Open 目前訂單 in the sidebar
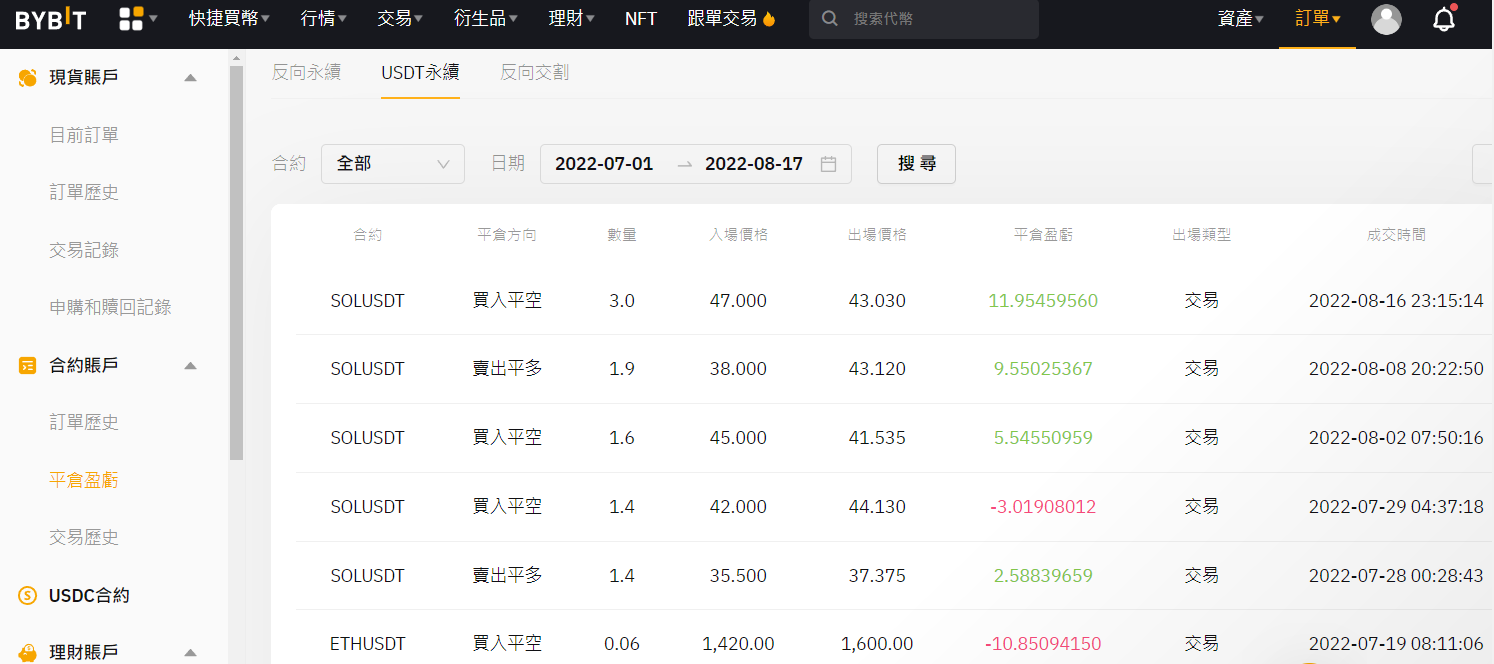Image resolution: width=1494 pixels, height=664 pixels. coord(84,135)
